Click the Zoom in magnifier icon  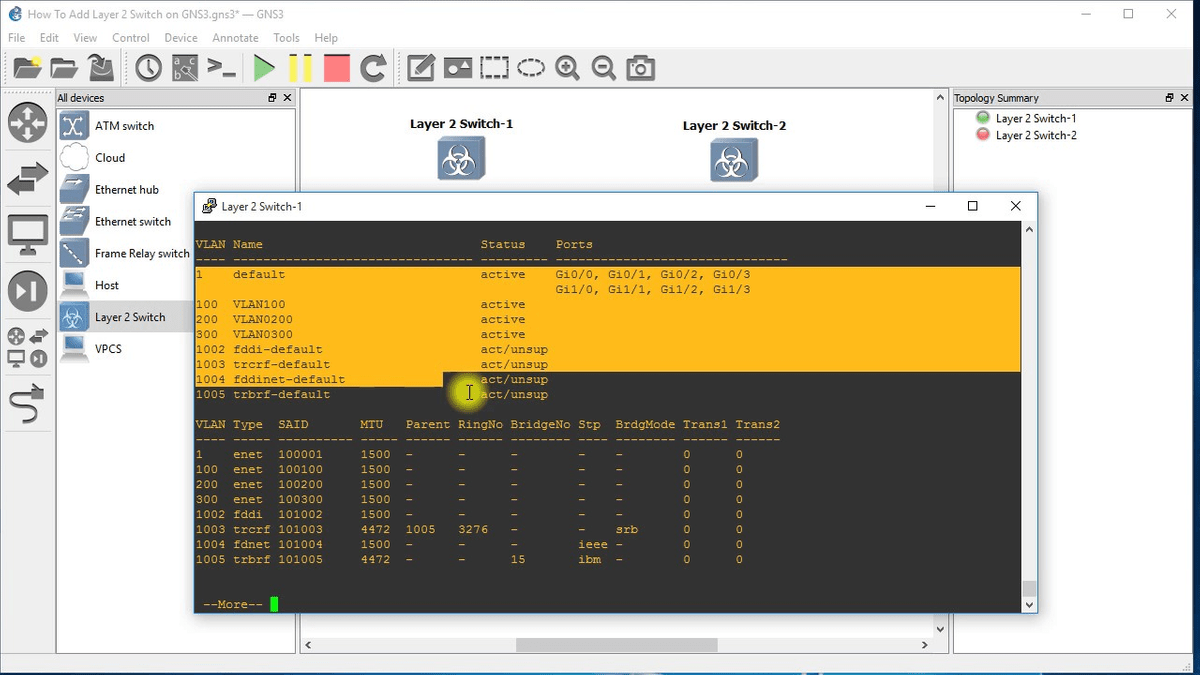pos(567,68)
